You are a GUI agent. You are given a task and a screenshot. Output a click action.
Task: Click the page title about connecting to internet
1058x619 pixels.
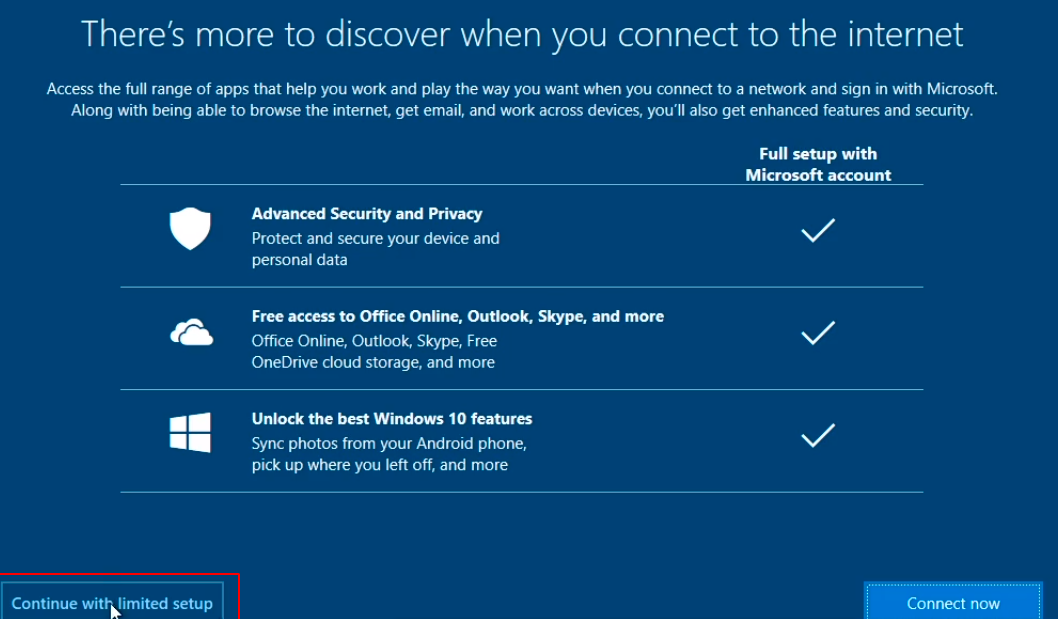click(x=522, y=34)
